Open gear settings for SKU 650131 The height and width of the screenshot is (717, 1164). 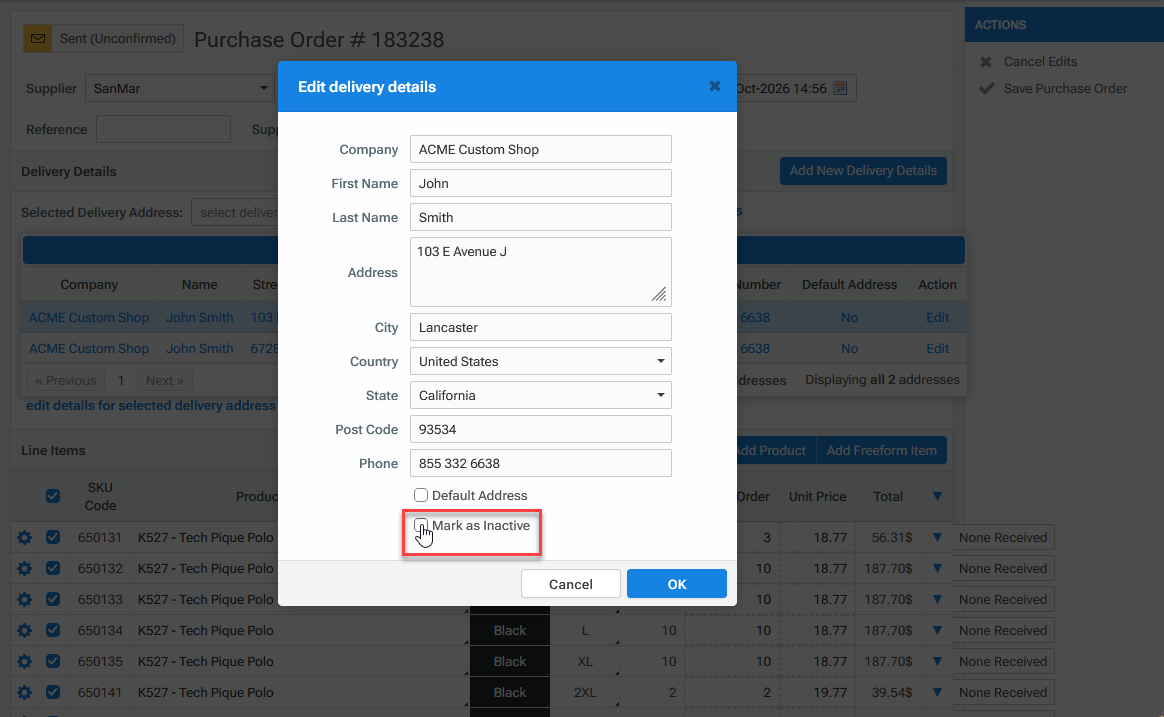pos(24,537)
